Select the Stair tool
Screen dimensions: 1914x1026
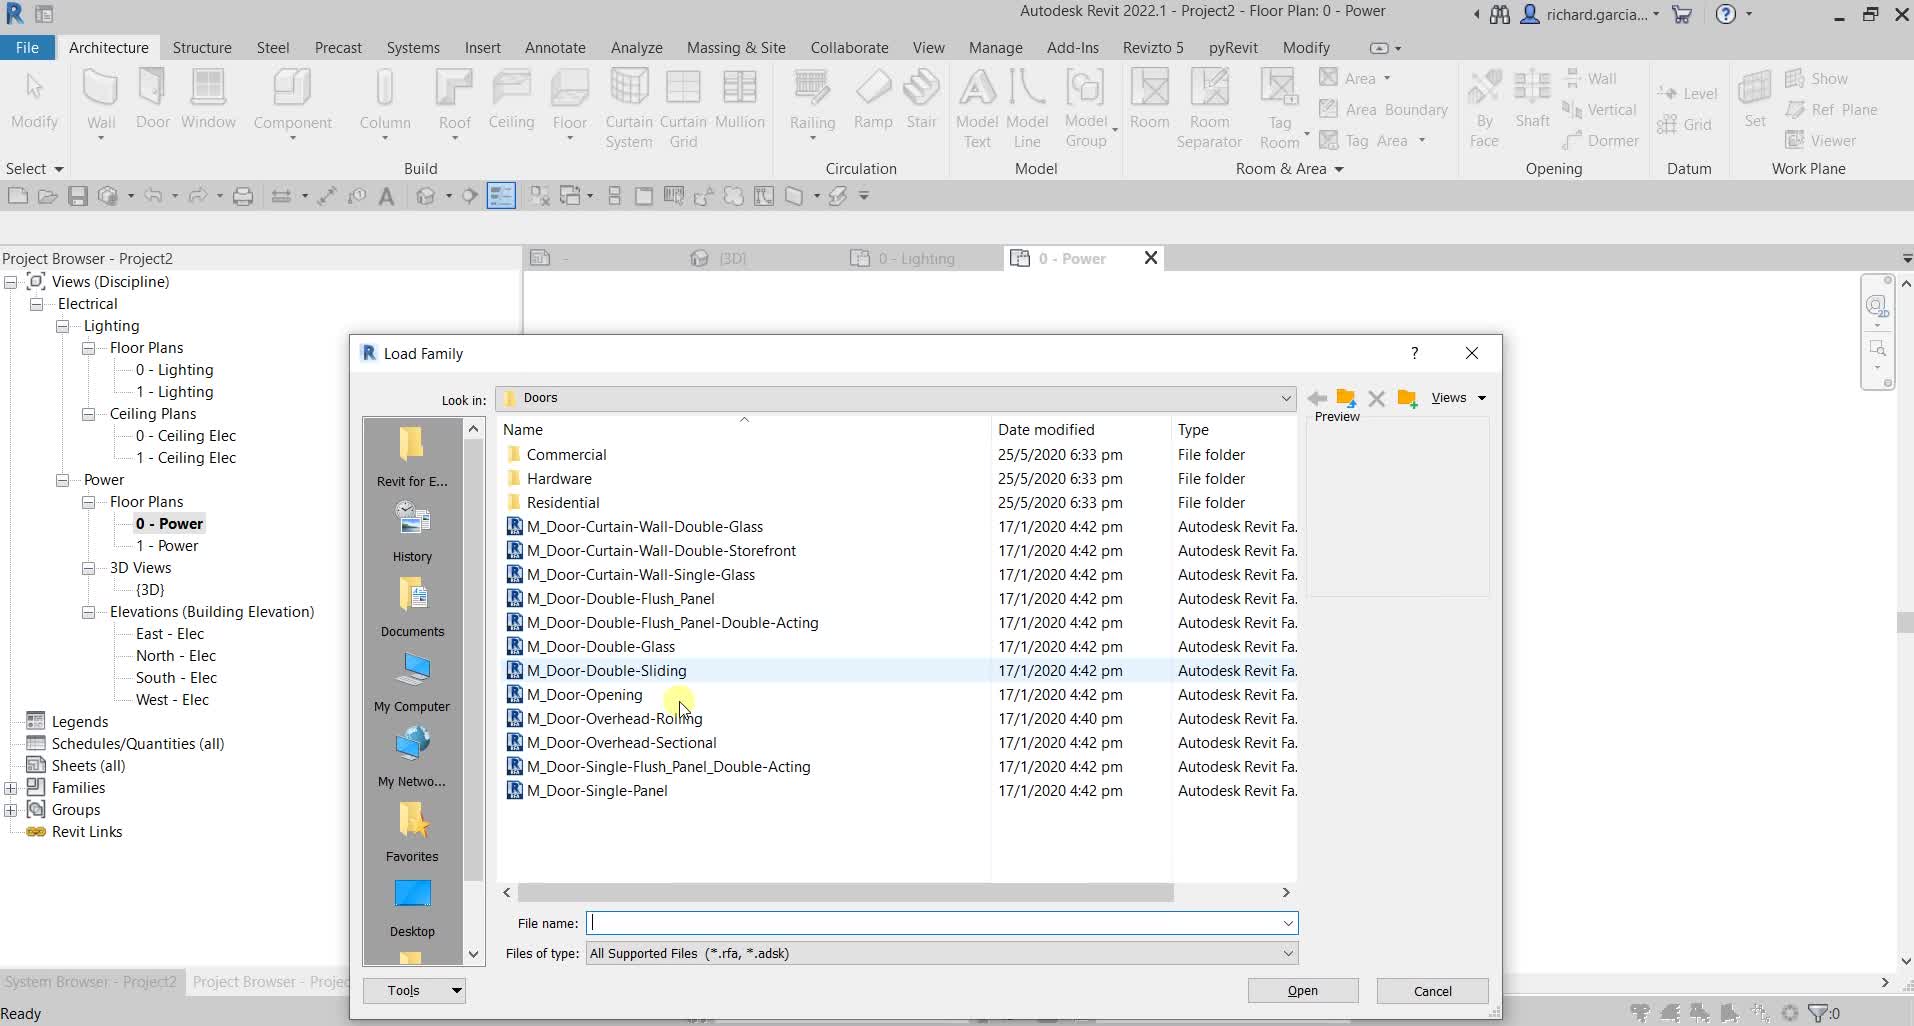pos(921,100)
